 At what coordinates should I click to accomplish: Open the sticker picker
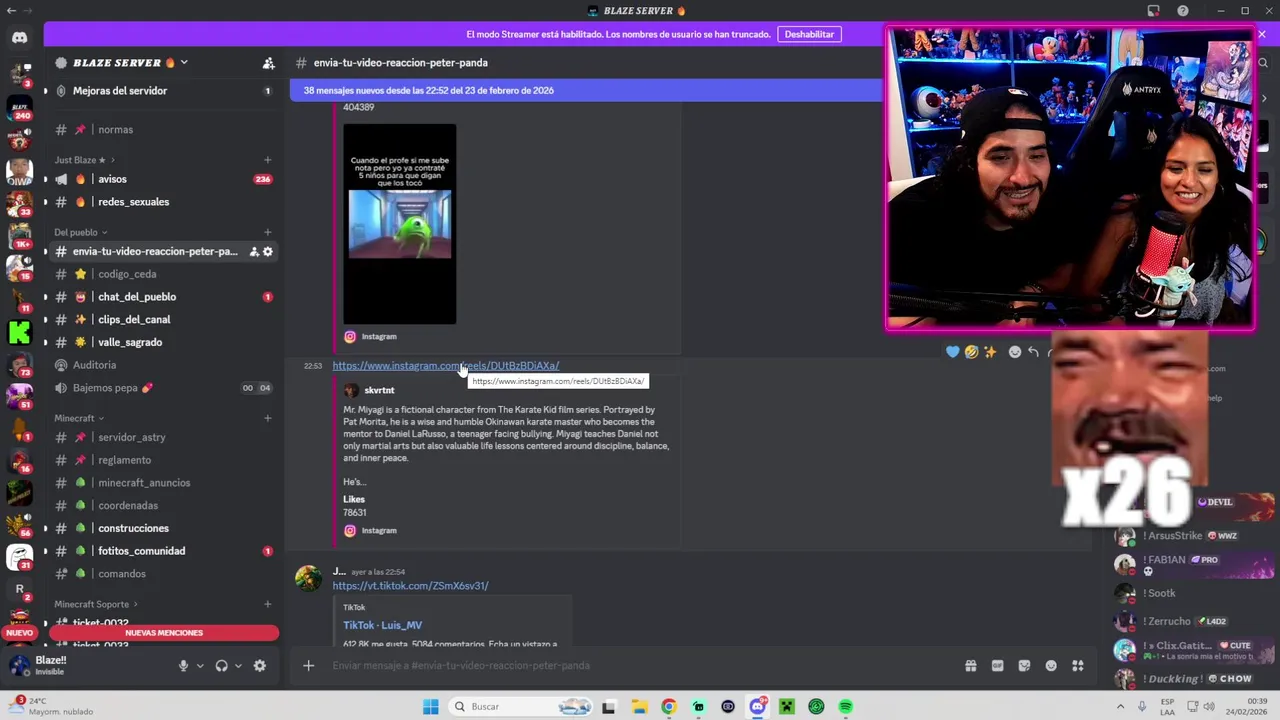point(1024,666)
